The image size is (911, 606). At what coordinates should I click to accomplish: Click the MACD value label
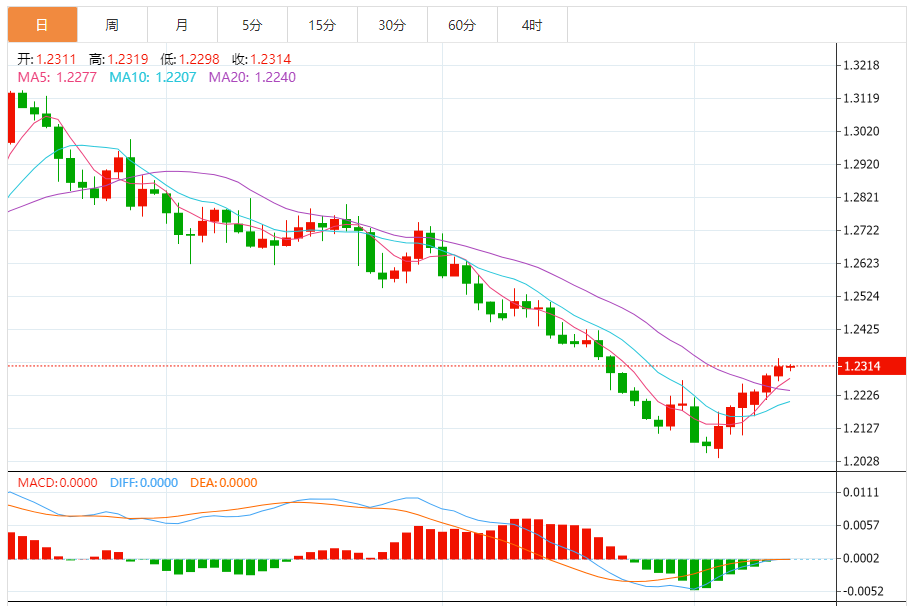(x=58, y=483)
